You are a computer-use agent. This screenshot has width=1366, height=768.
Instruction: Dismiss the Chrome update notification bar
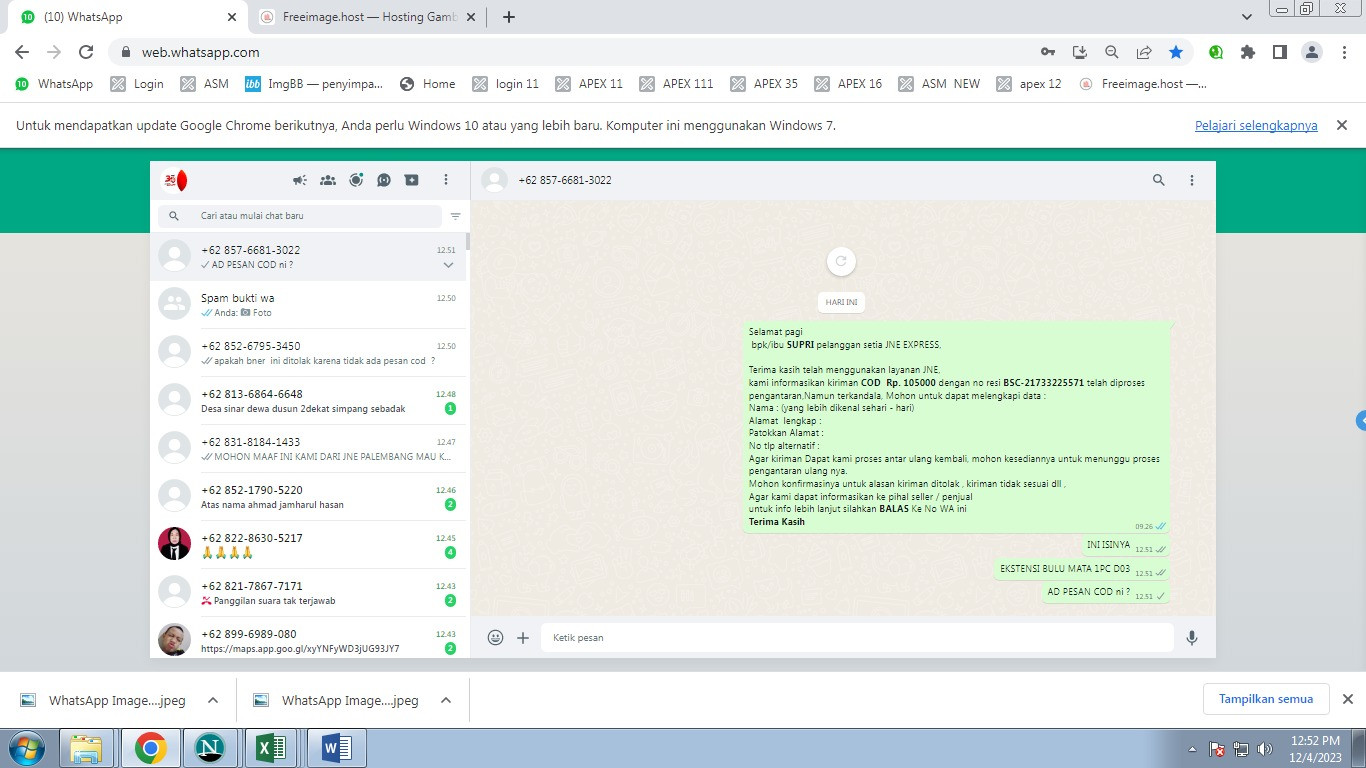[x=1342, y=125]
